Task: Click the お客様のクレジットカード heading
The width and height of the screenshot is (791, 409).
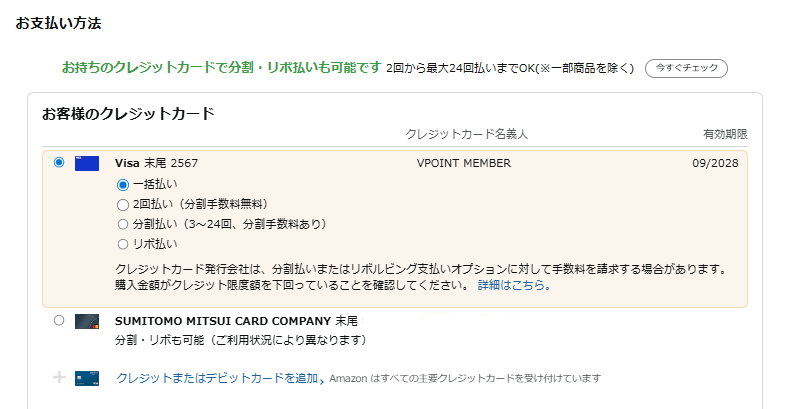Action: pyautogui.click(x=128, y=113)
